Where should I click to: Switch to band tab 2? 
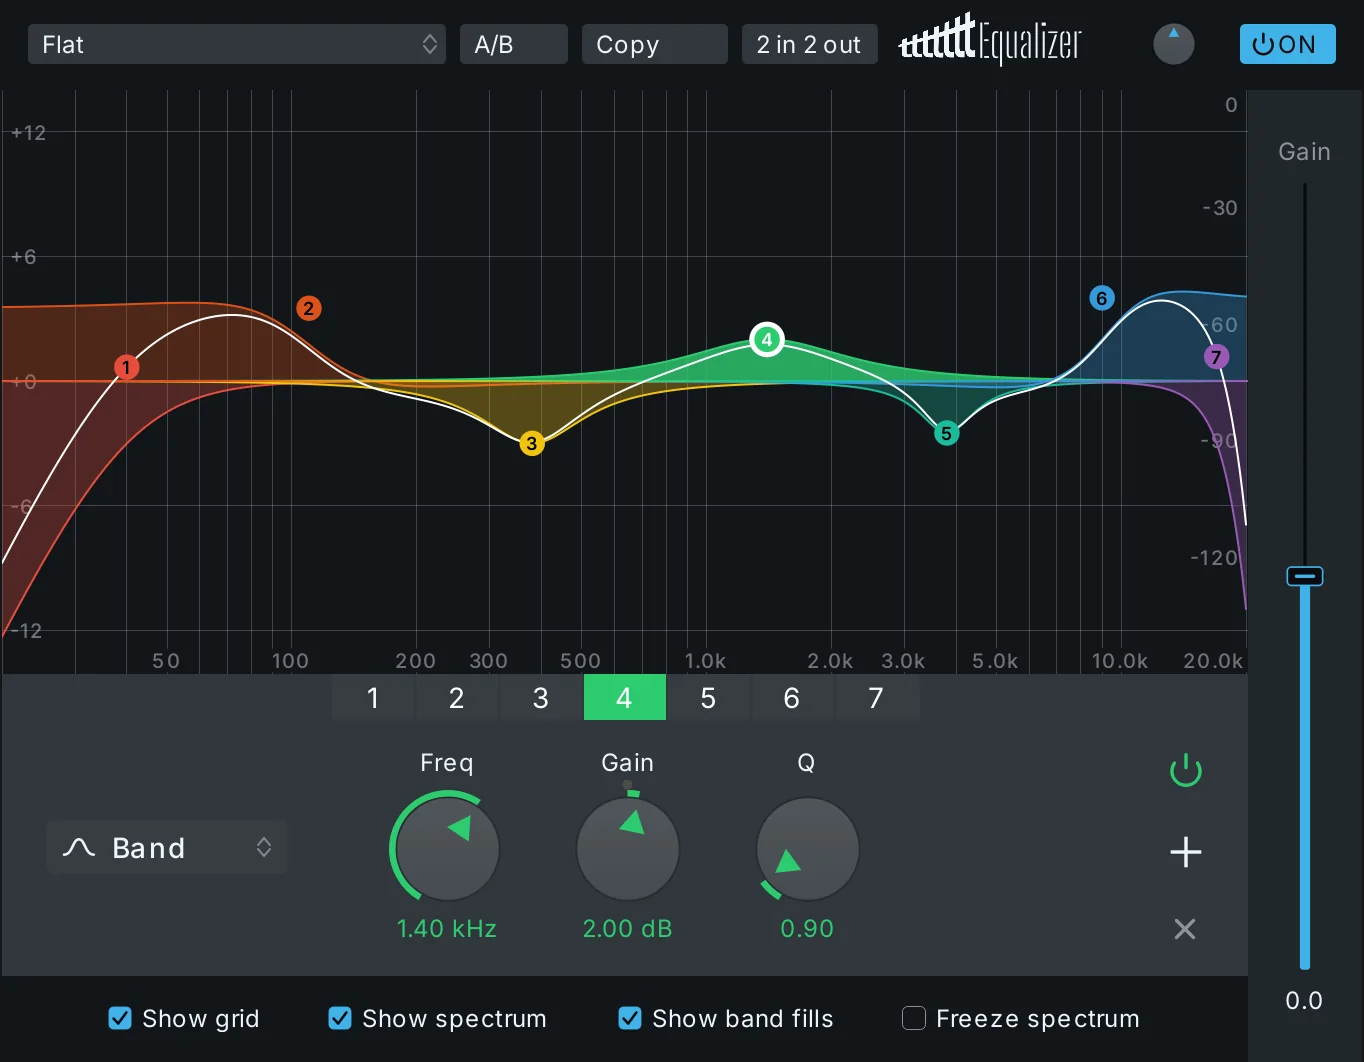[x=457, y=697]
